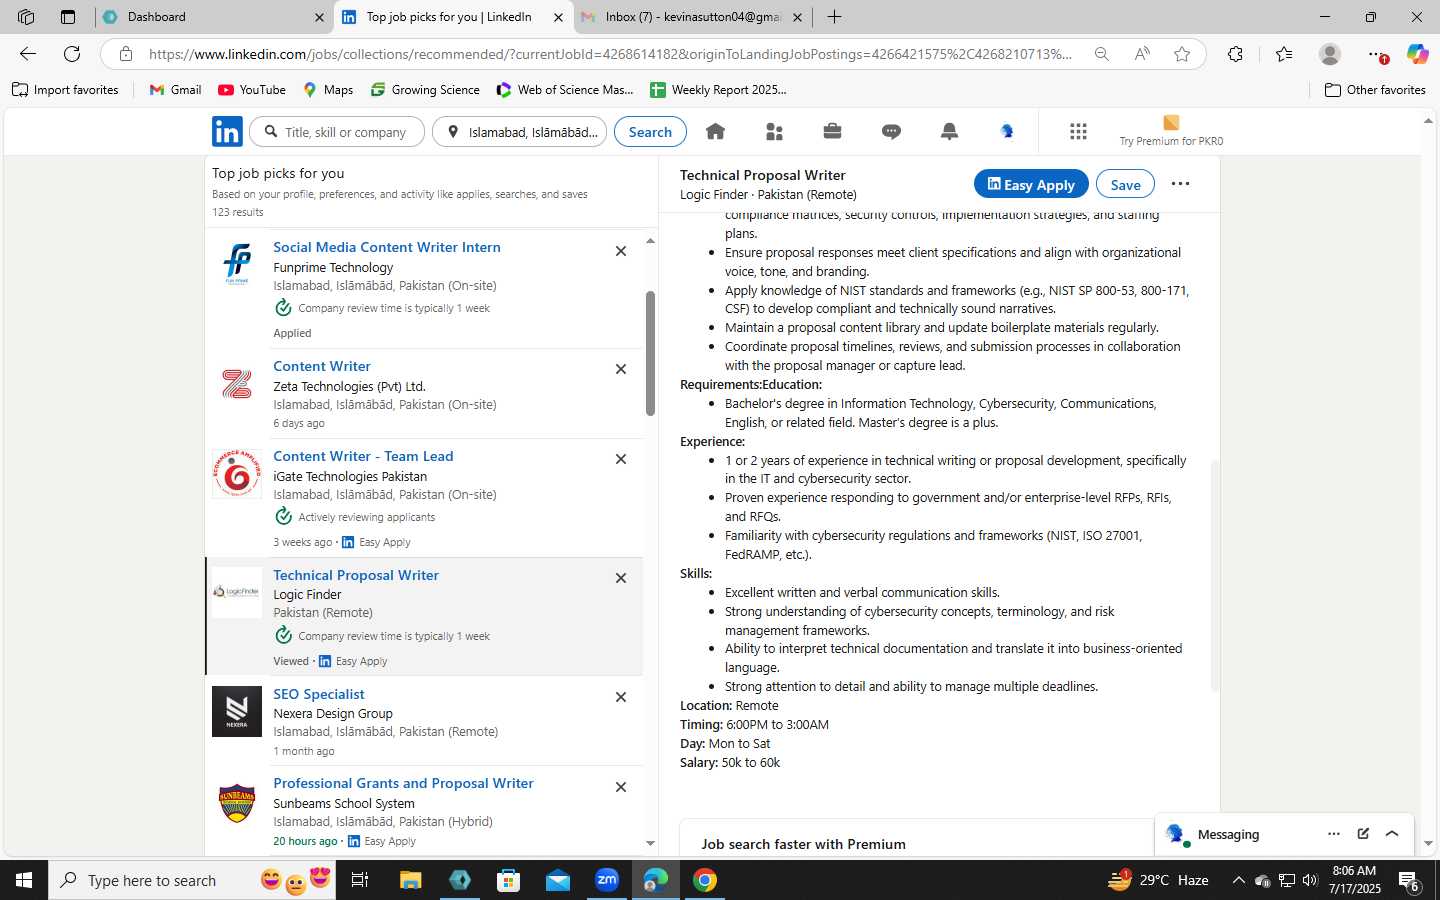Dismiss the Content Writer - Team Lead job
The width and height of the screenshot is (1440, 900).
click(x=621, y=459)
